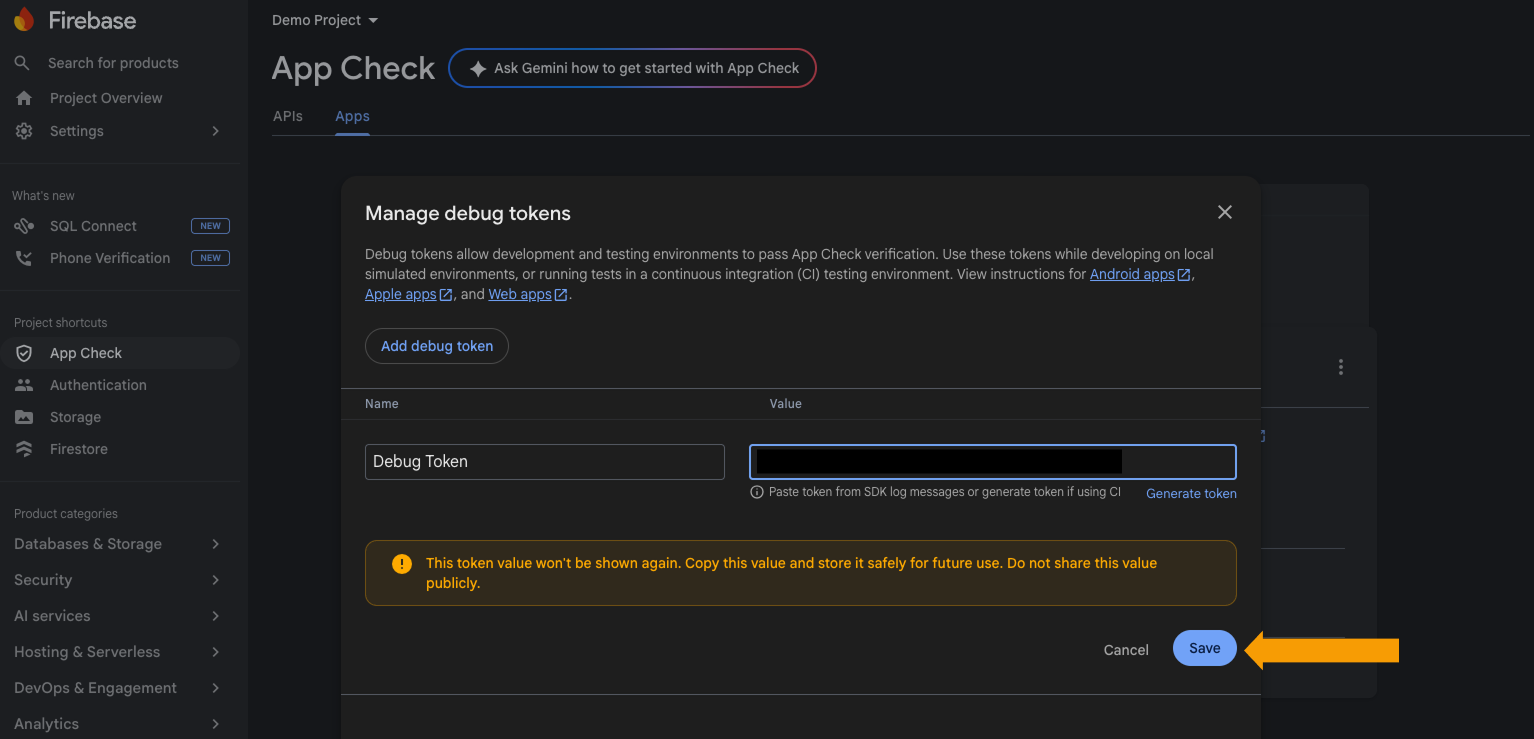Open Storage from project shortcuts
1534x739 pixels.
75,417
